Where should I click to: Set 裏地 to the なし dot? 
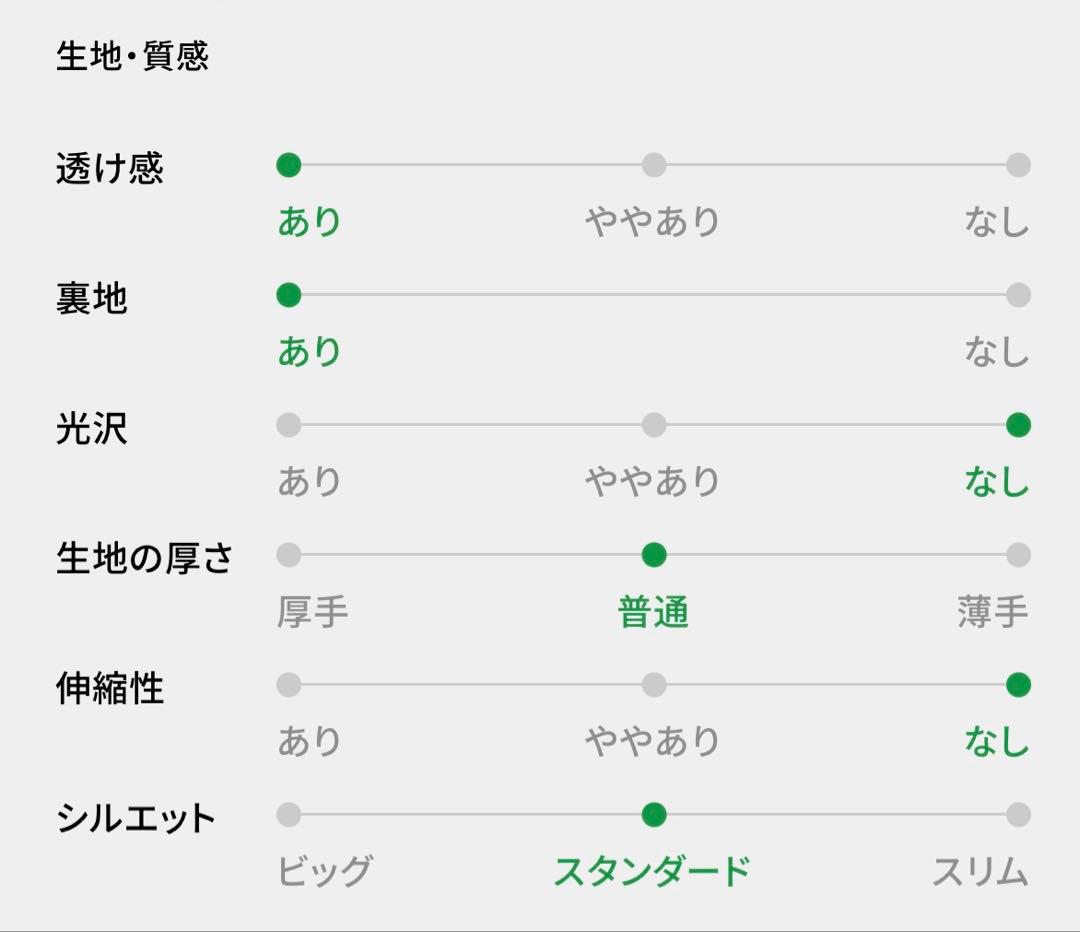(1018, 295)
